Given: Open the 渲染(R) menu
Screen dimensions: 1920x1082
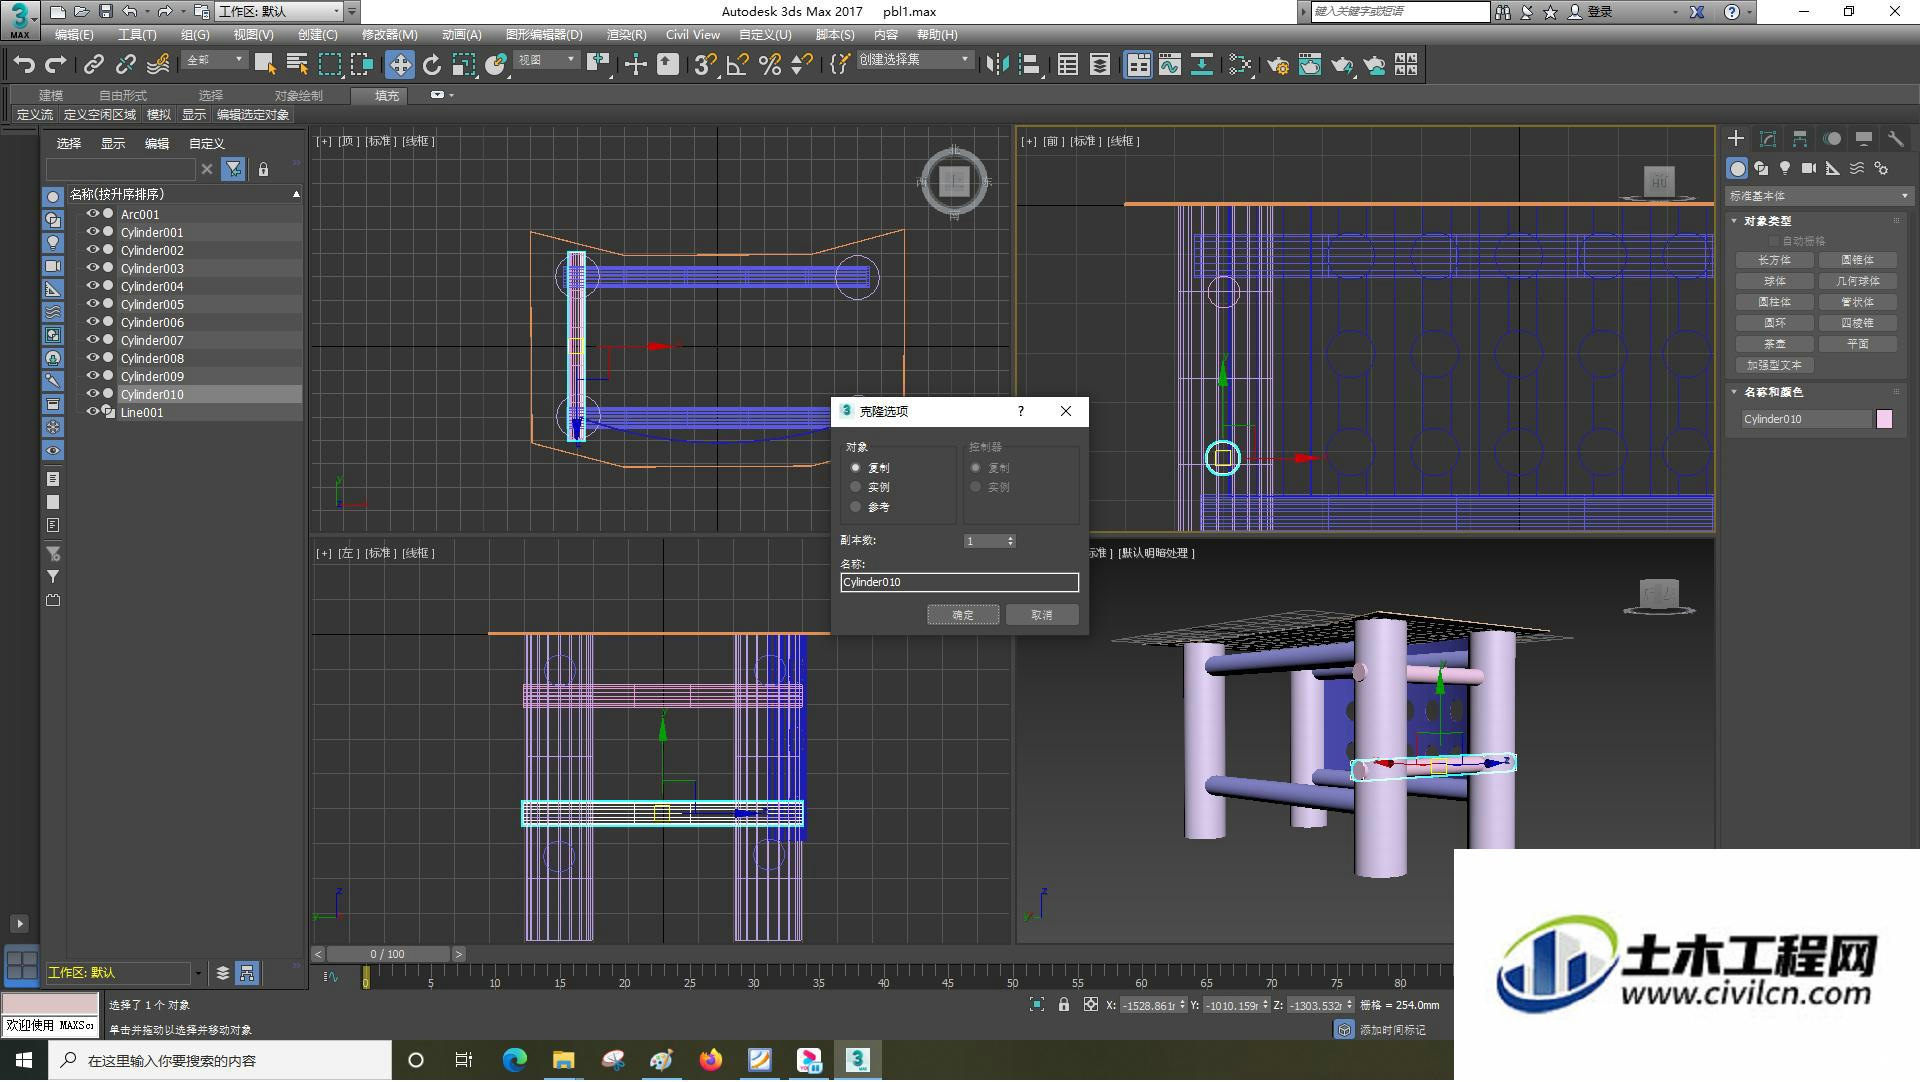Looking at the screenshot, I should point(626,35).
